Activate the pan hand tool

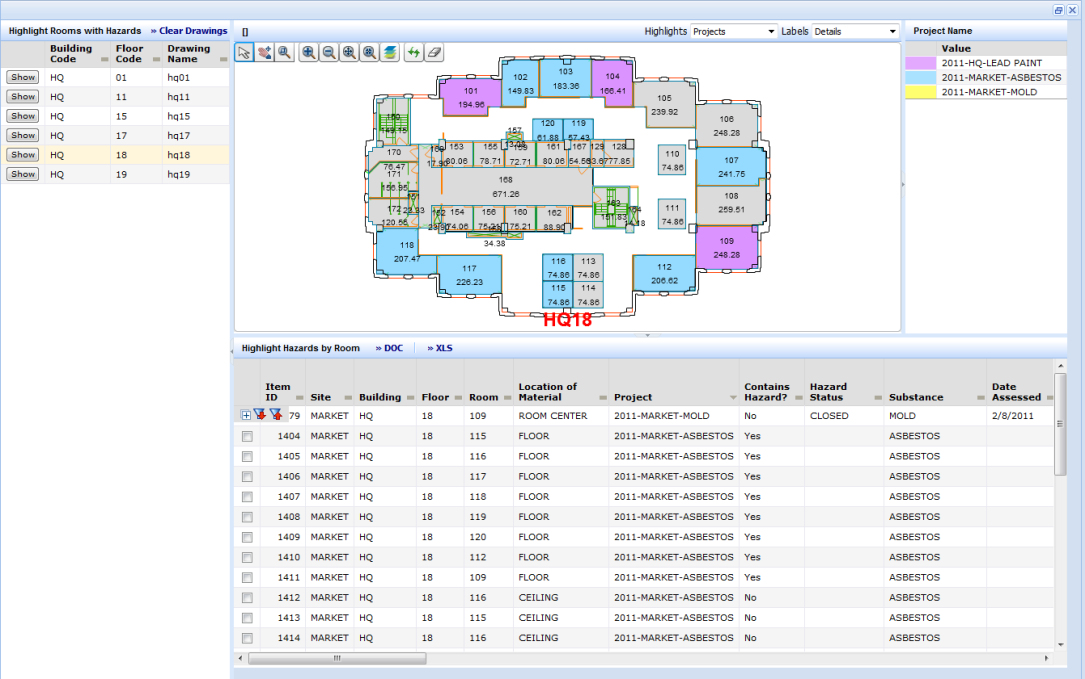tap(264, 53)
